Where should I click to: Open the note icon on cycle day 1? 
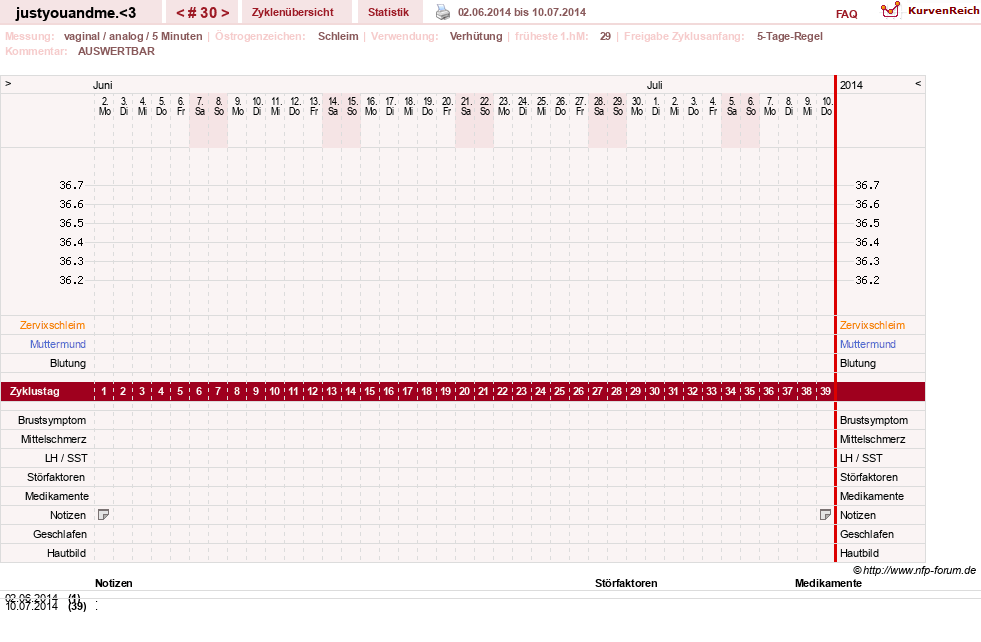pos(104,514)
